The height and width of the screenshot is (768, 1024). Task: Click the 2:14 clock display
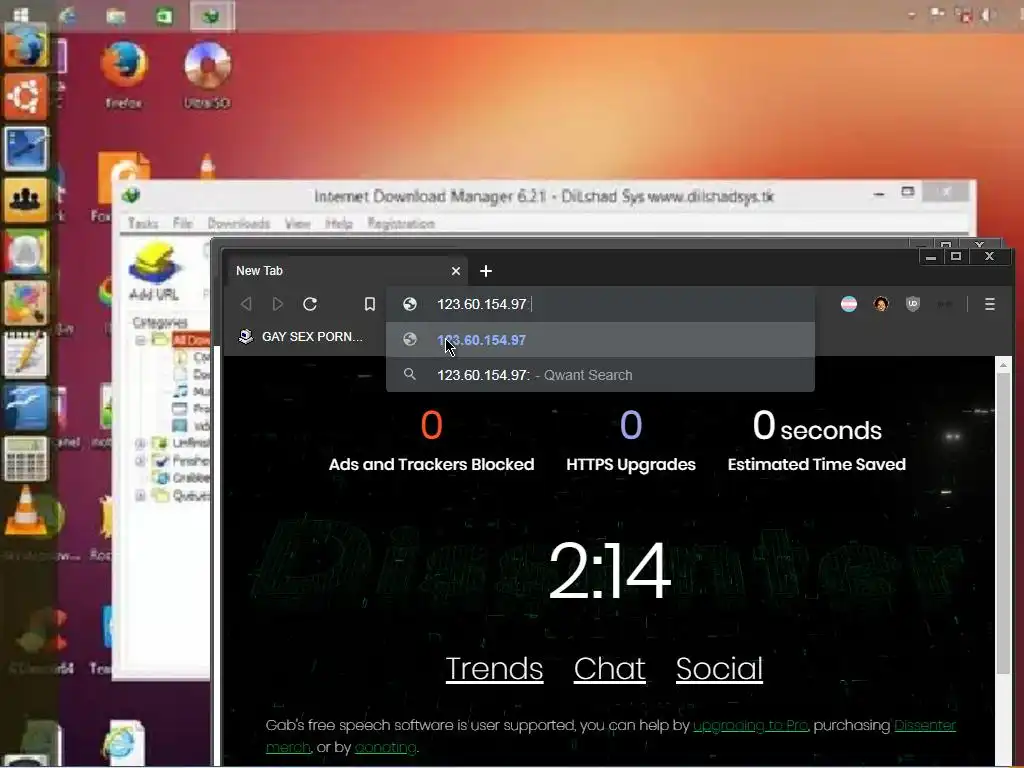(609, 570)
